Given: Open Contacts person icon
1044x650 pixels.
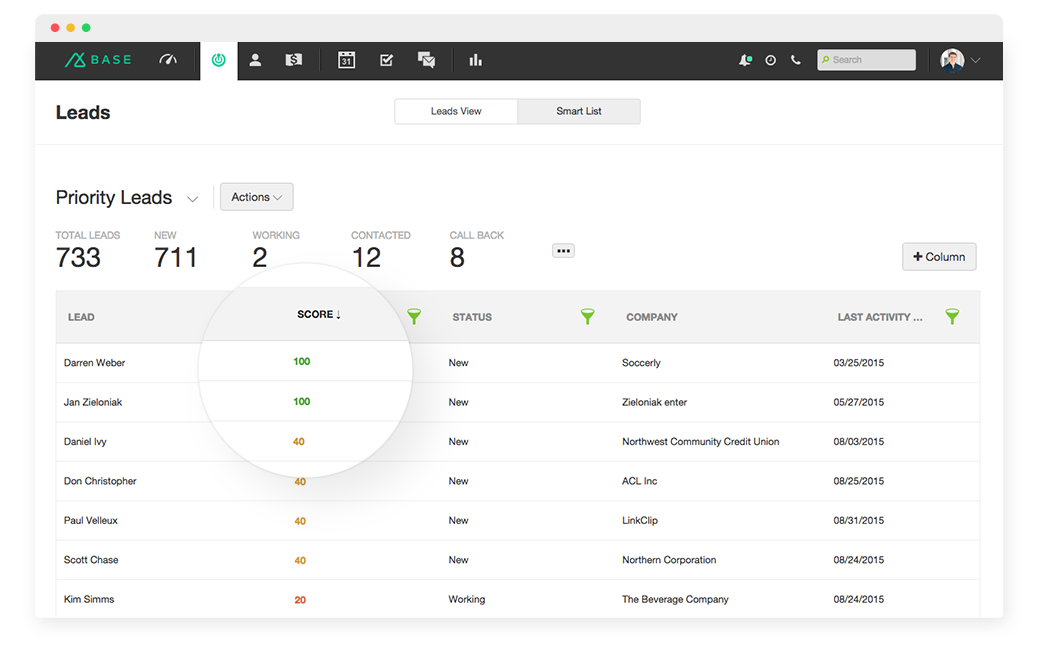Looking at the screenshot, I should pos(255,60).
